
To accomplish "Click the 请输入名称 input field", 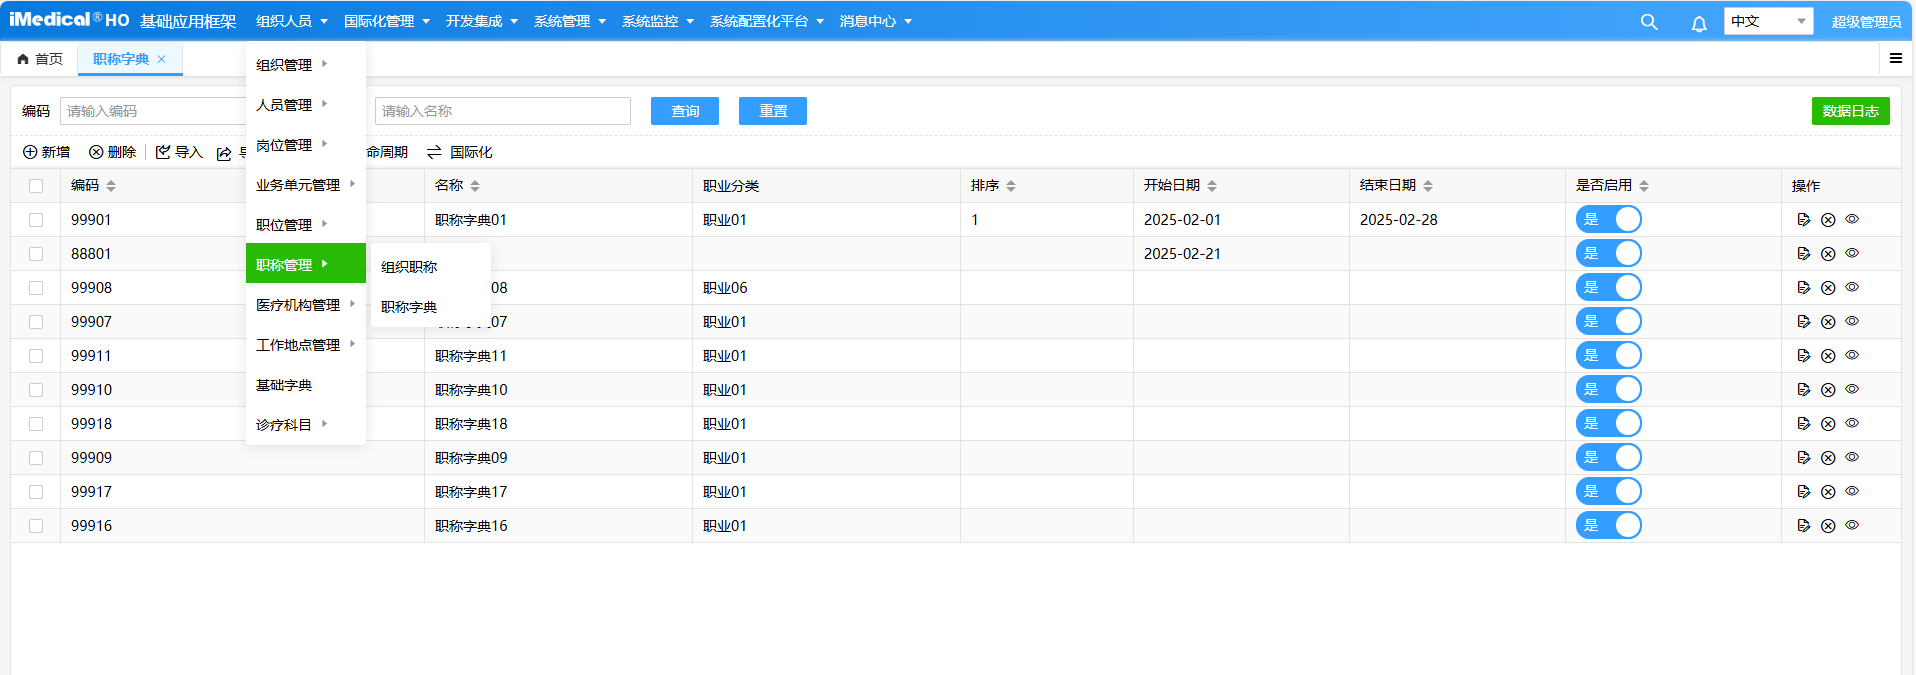I will pyautogui.click(x=502, y=111).
